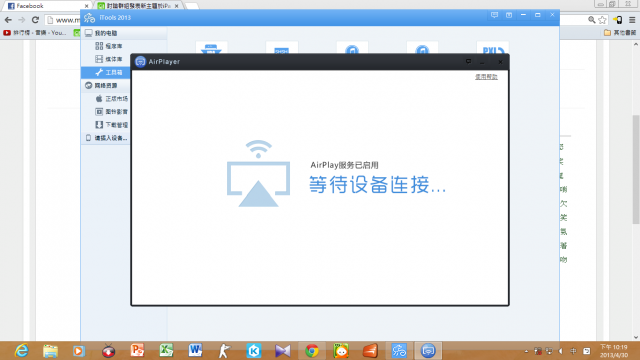Minimize the AirPlayer window
The width and height of the screenshot is (640, 360).
482,62
